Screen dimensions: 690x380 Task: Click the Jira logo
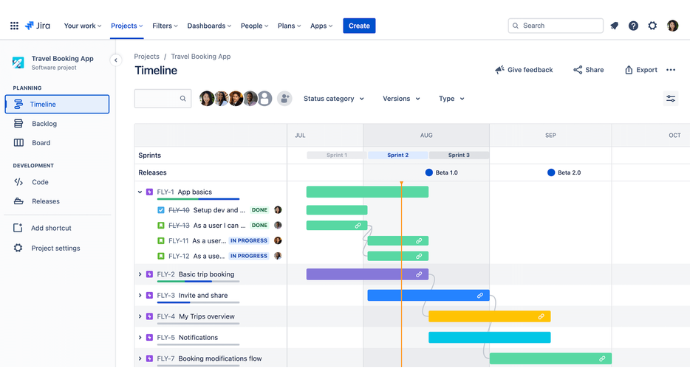pos(37,26)
